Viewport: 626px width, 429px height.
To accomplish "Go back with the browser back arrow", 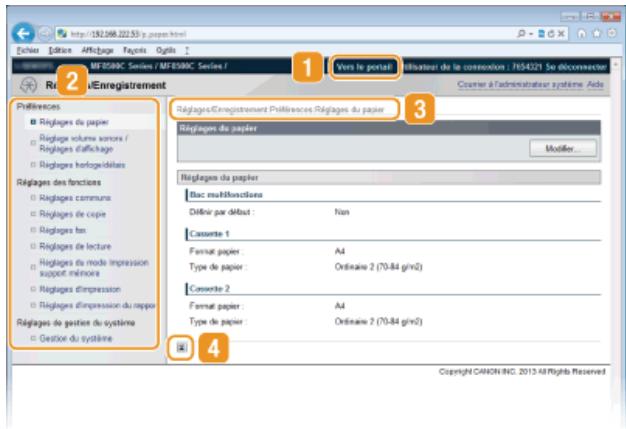I will pos(23,33).
